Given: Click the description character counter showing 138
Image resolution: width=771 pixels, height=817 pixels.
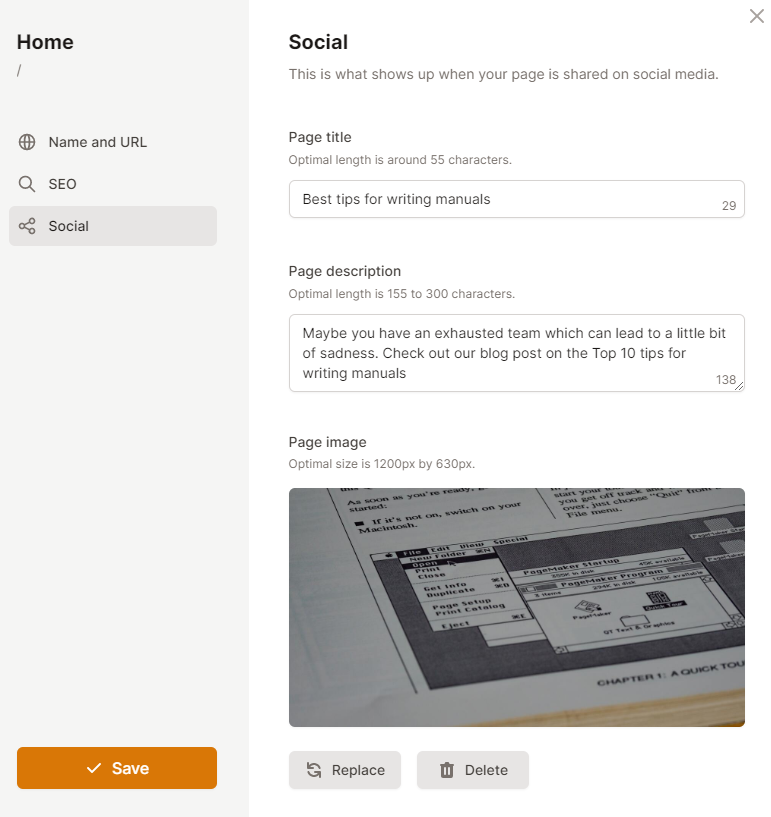Looking at the screenshot, I should (725, 380).
